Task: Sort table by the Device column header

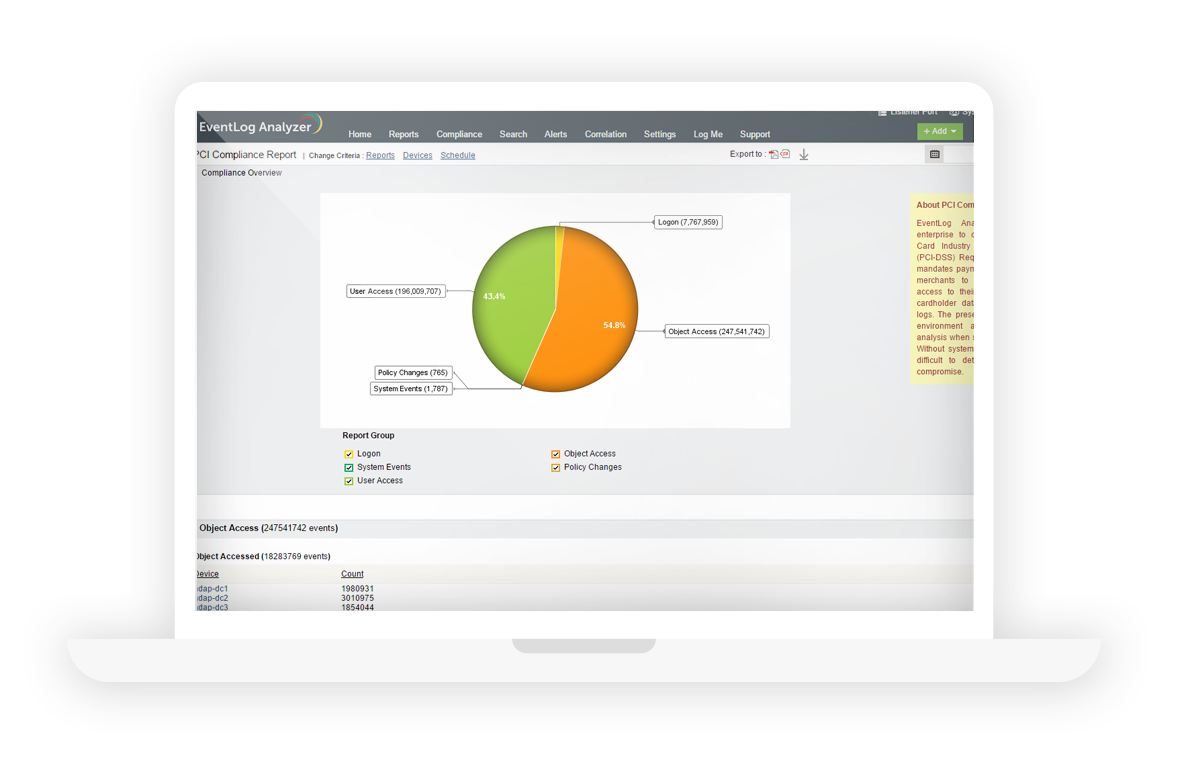Action: [x=206, y=574]
